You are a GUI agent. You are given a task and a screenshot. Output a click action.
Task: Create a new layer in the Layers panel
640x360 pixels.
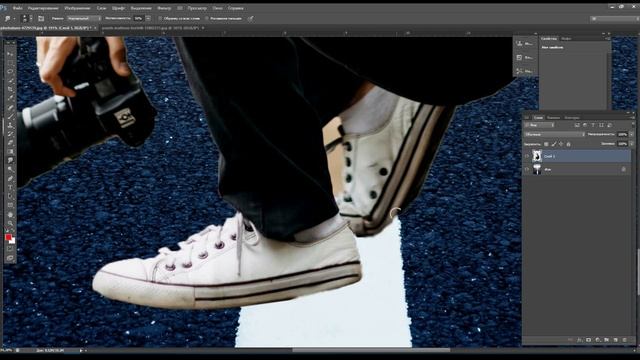[x=616, y=340]
